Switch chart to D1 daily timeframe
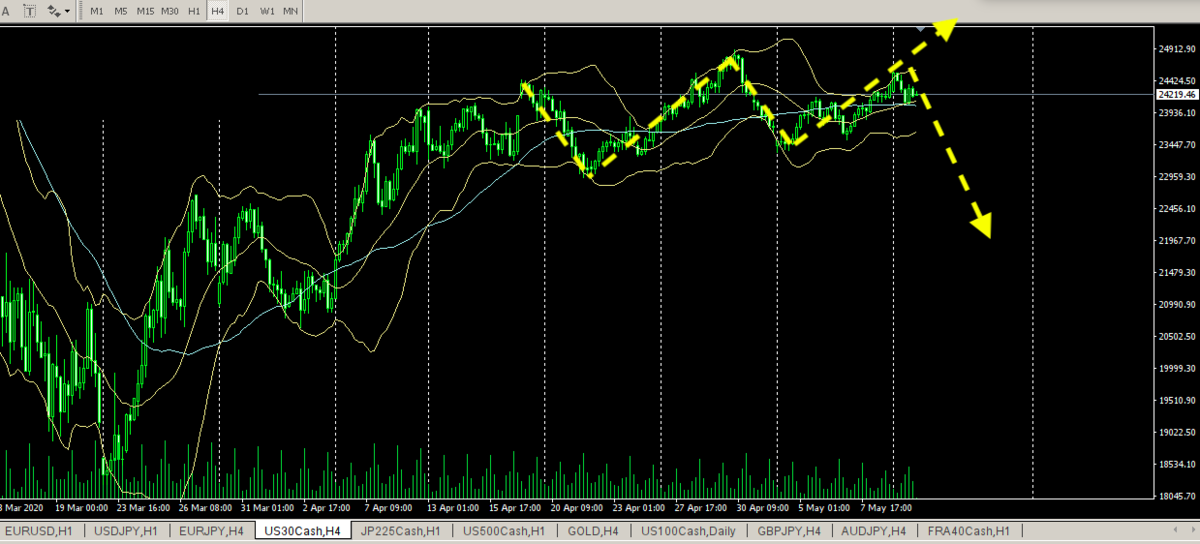The height and width of the screenshot is (544, 1200). (242, 11)
